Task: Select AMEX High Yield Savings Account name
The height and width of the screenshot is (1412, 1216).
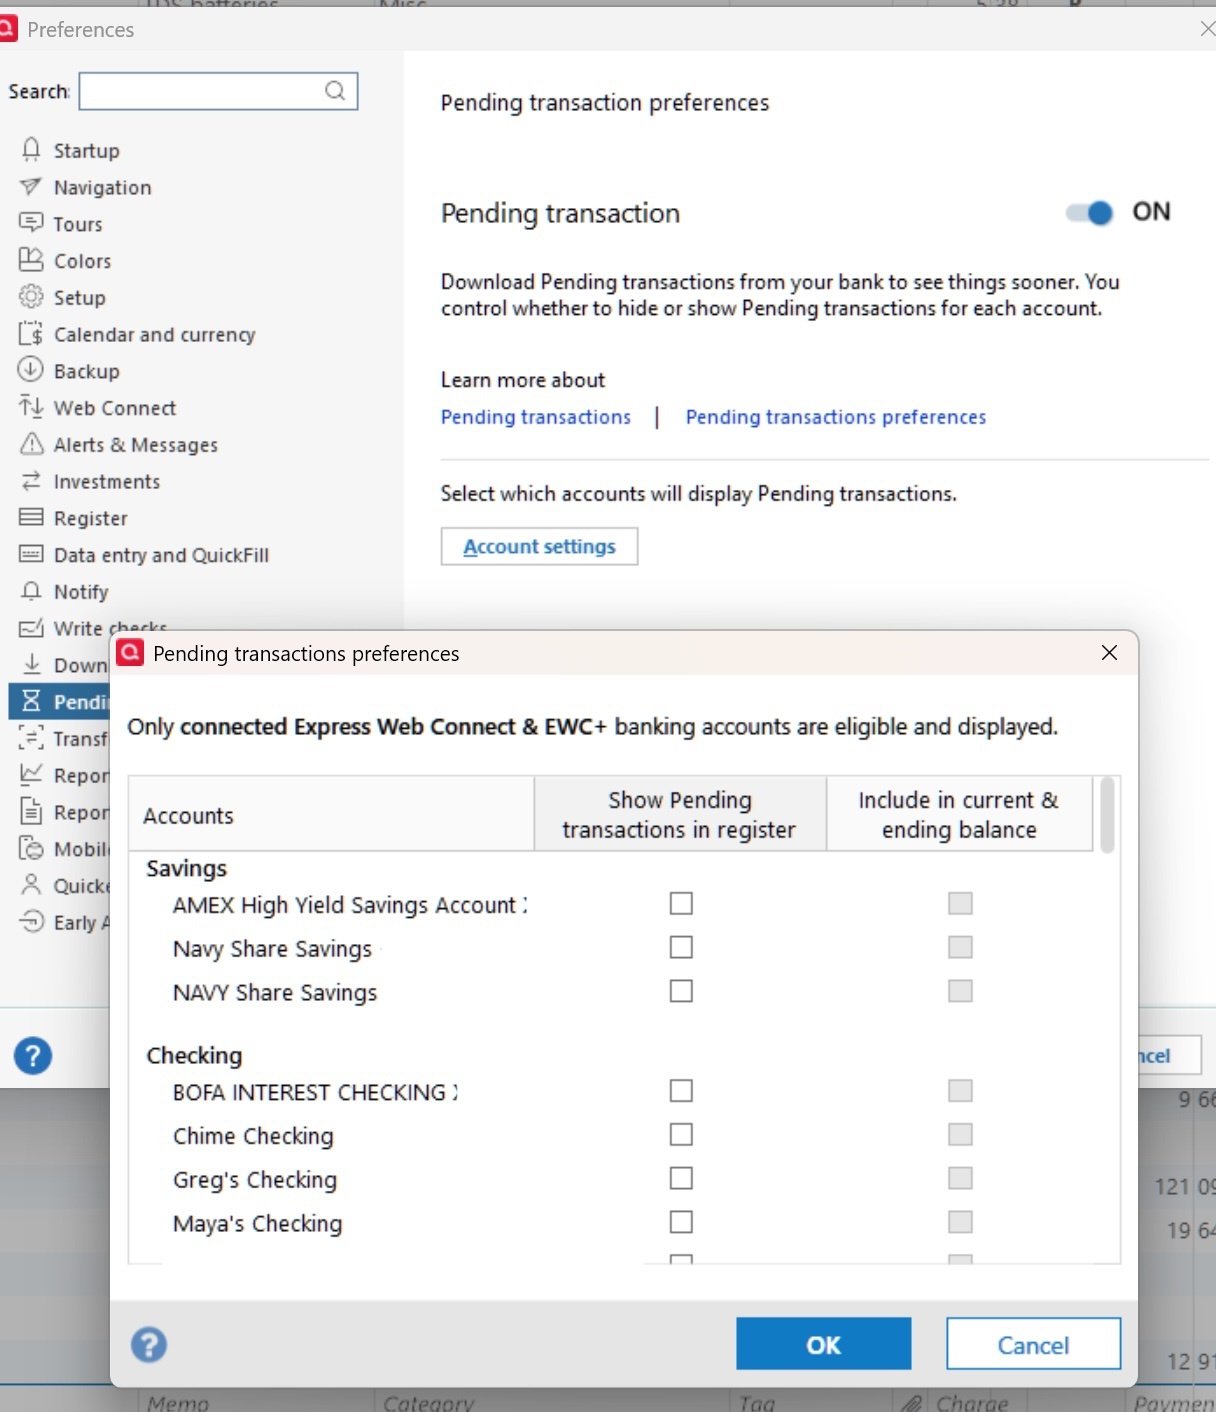Action: (x=349, y=905)
